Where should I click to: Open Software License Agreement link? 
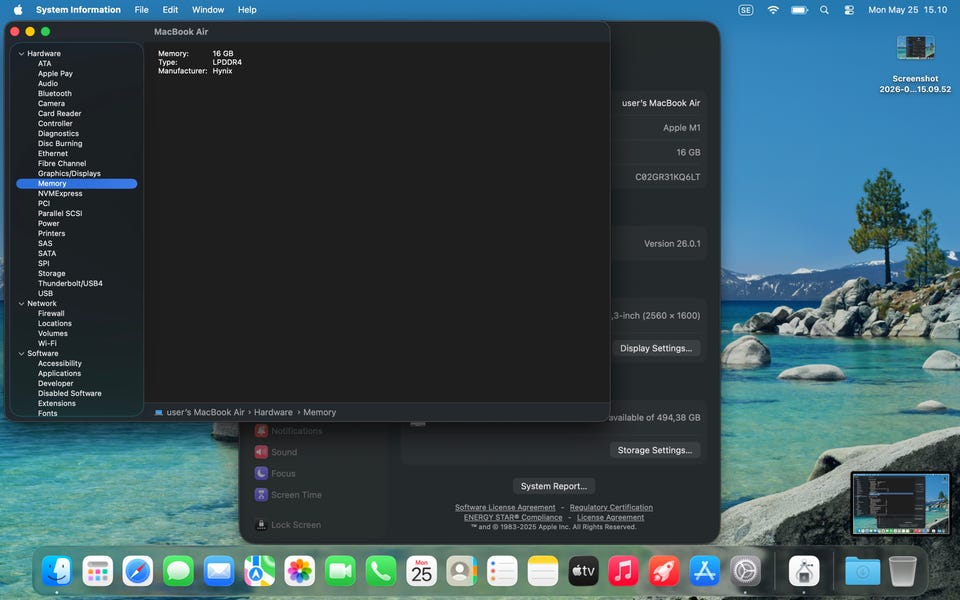pos(505,507)
